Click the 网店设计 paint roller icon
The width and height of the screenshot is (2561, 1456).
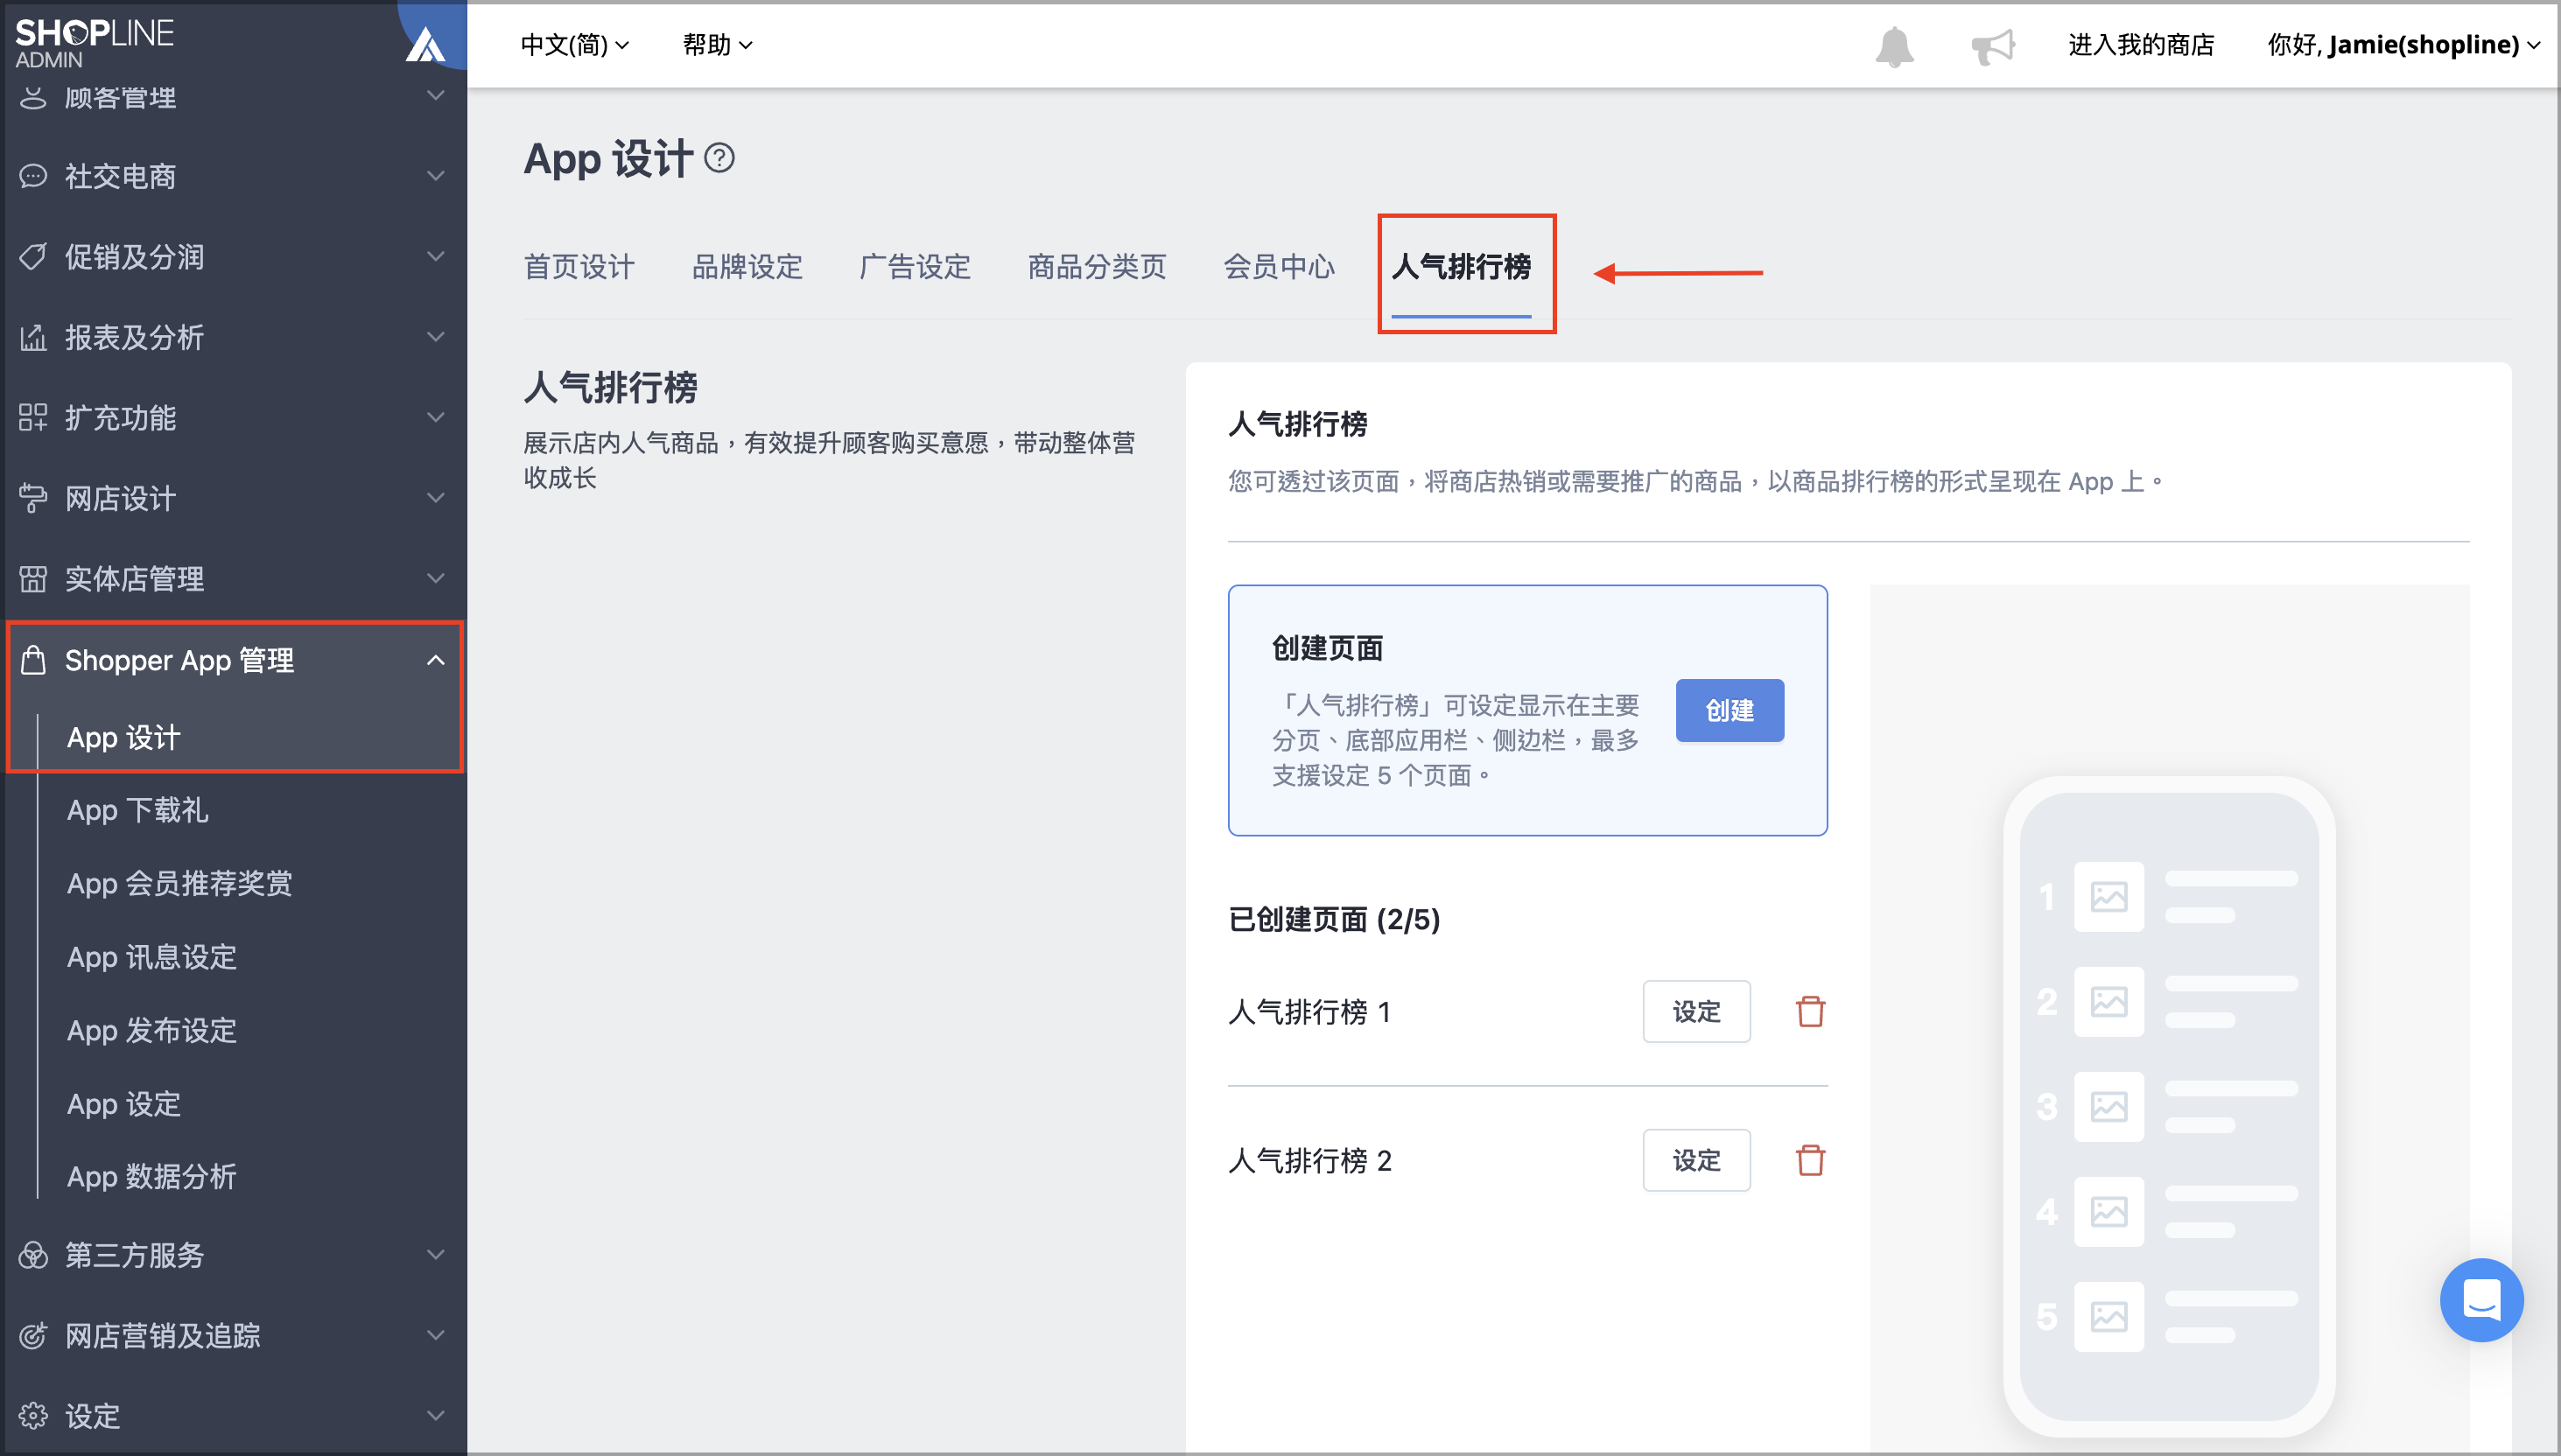point(33,498)
